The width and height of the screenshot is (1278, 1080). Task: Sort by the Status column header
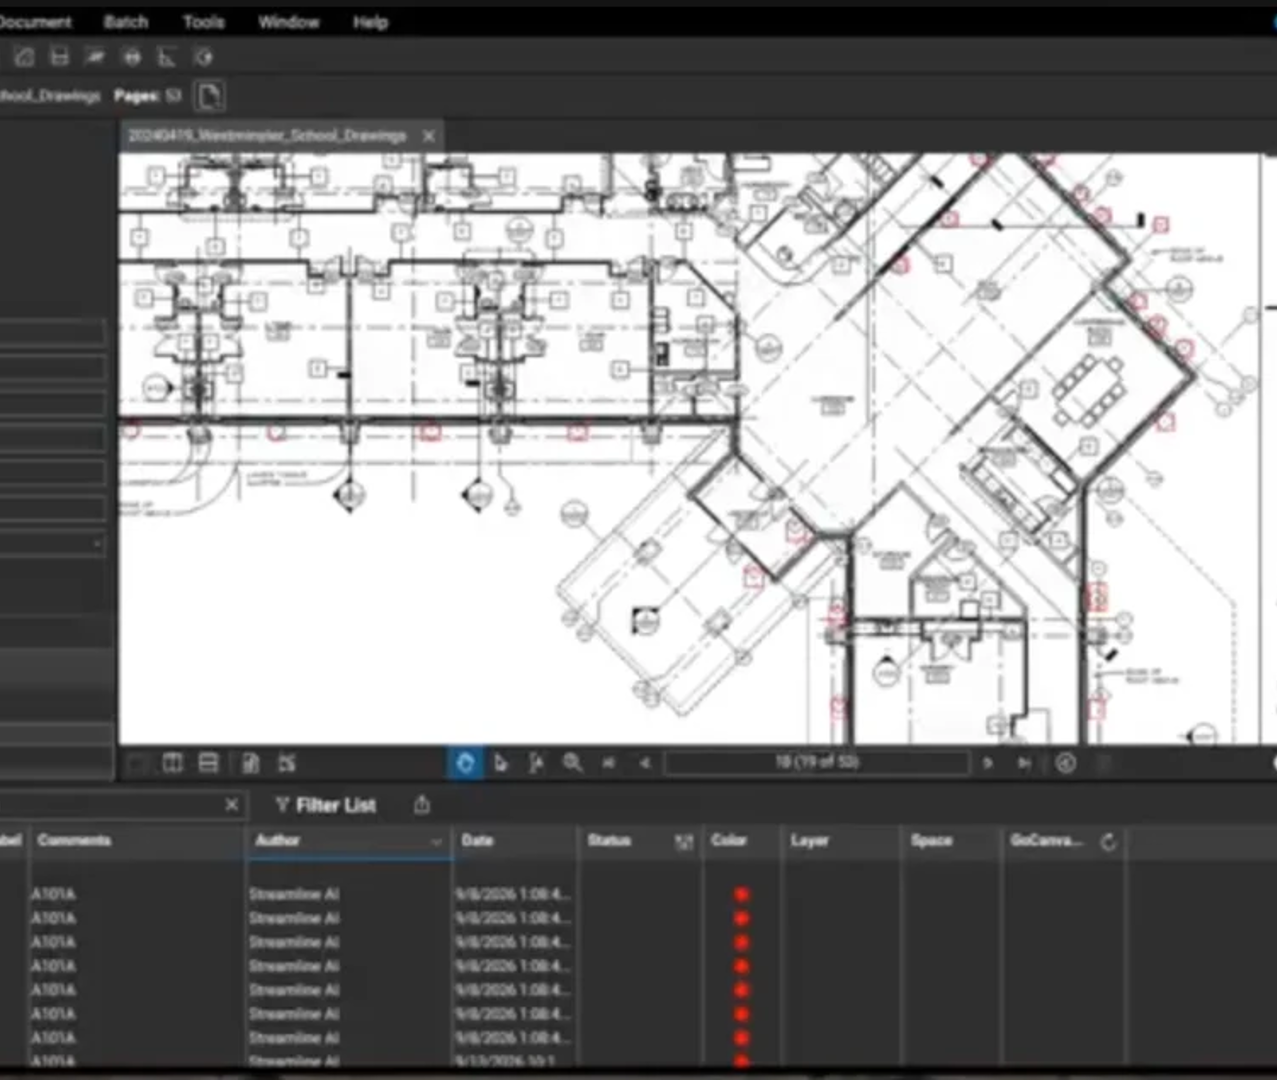pyautogui.click(x=609, y=840)
